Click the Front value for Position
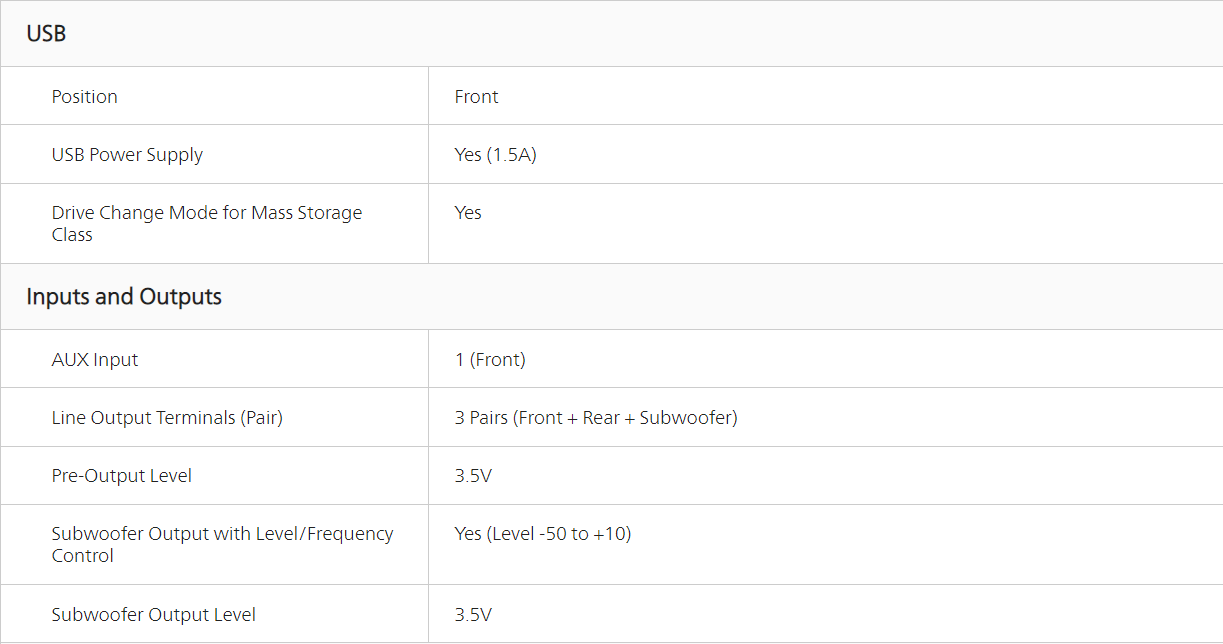Viewport: 1223px width, 644px height. [x=476, y=97]
